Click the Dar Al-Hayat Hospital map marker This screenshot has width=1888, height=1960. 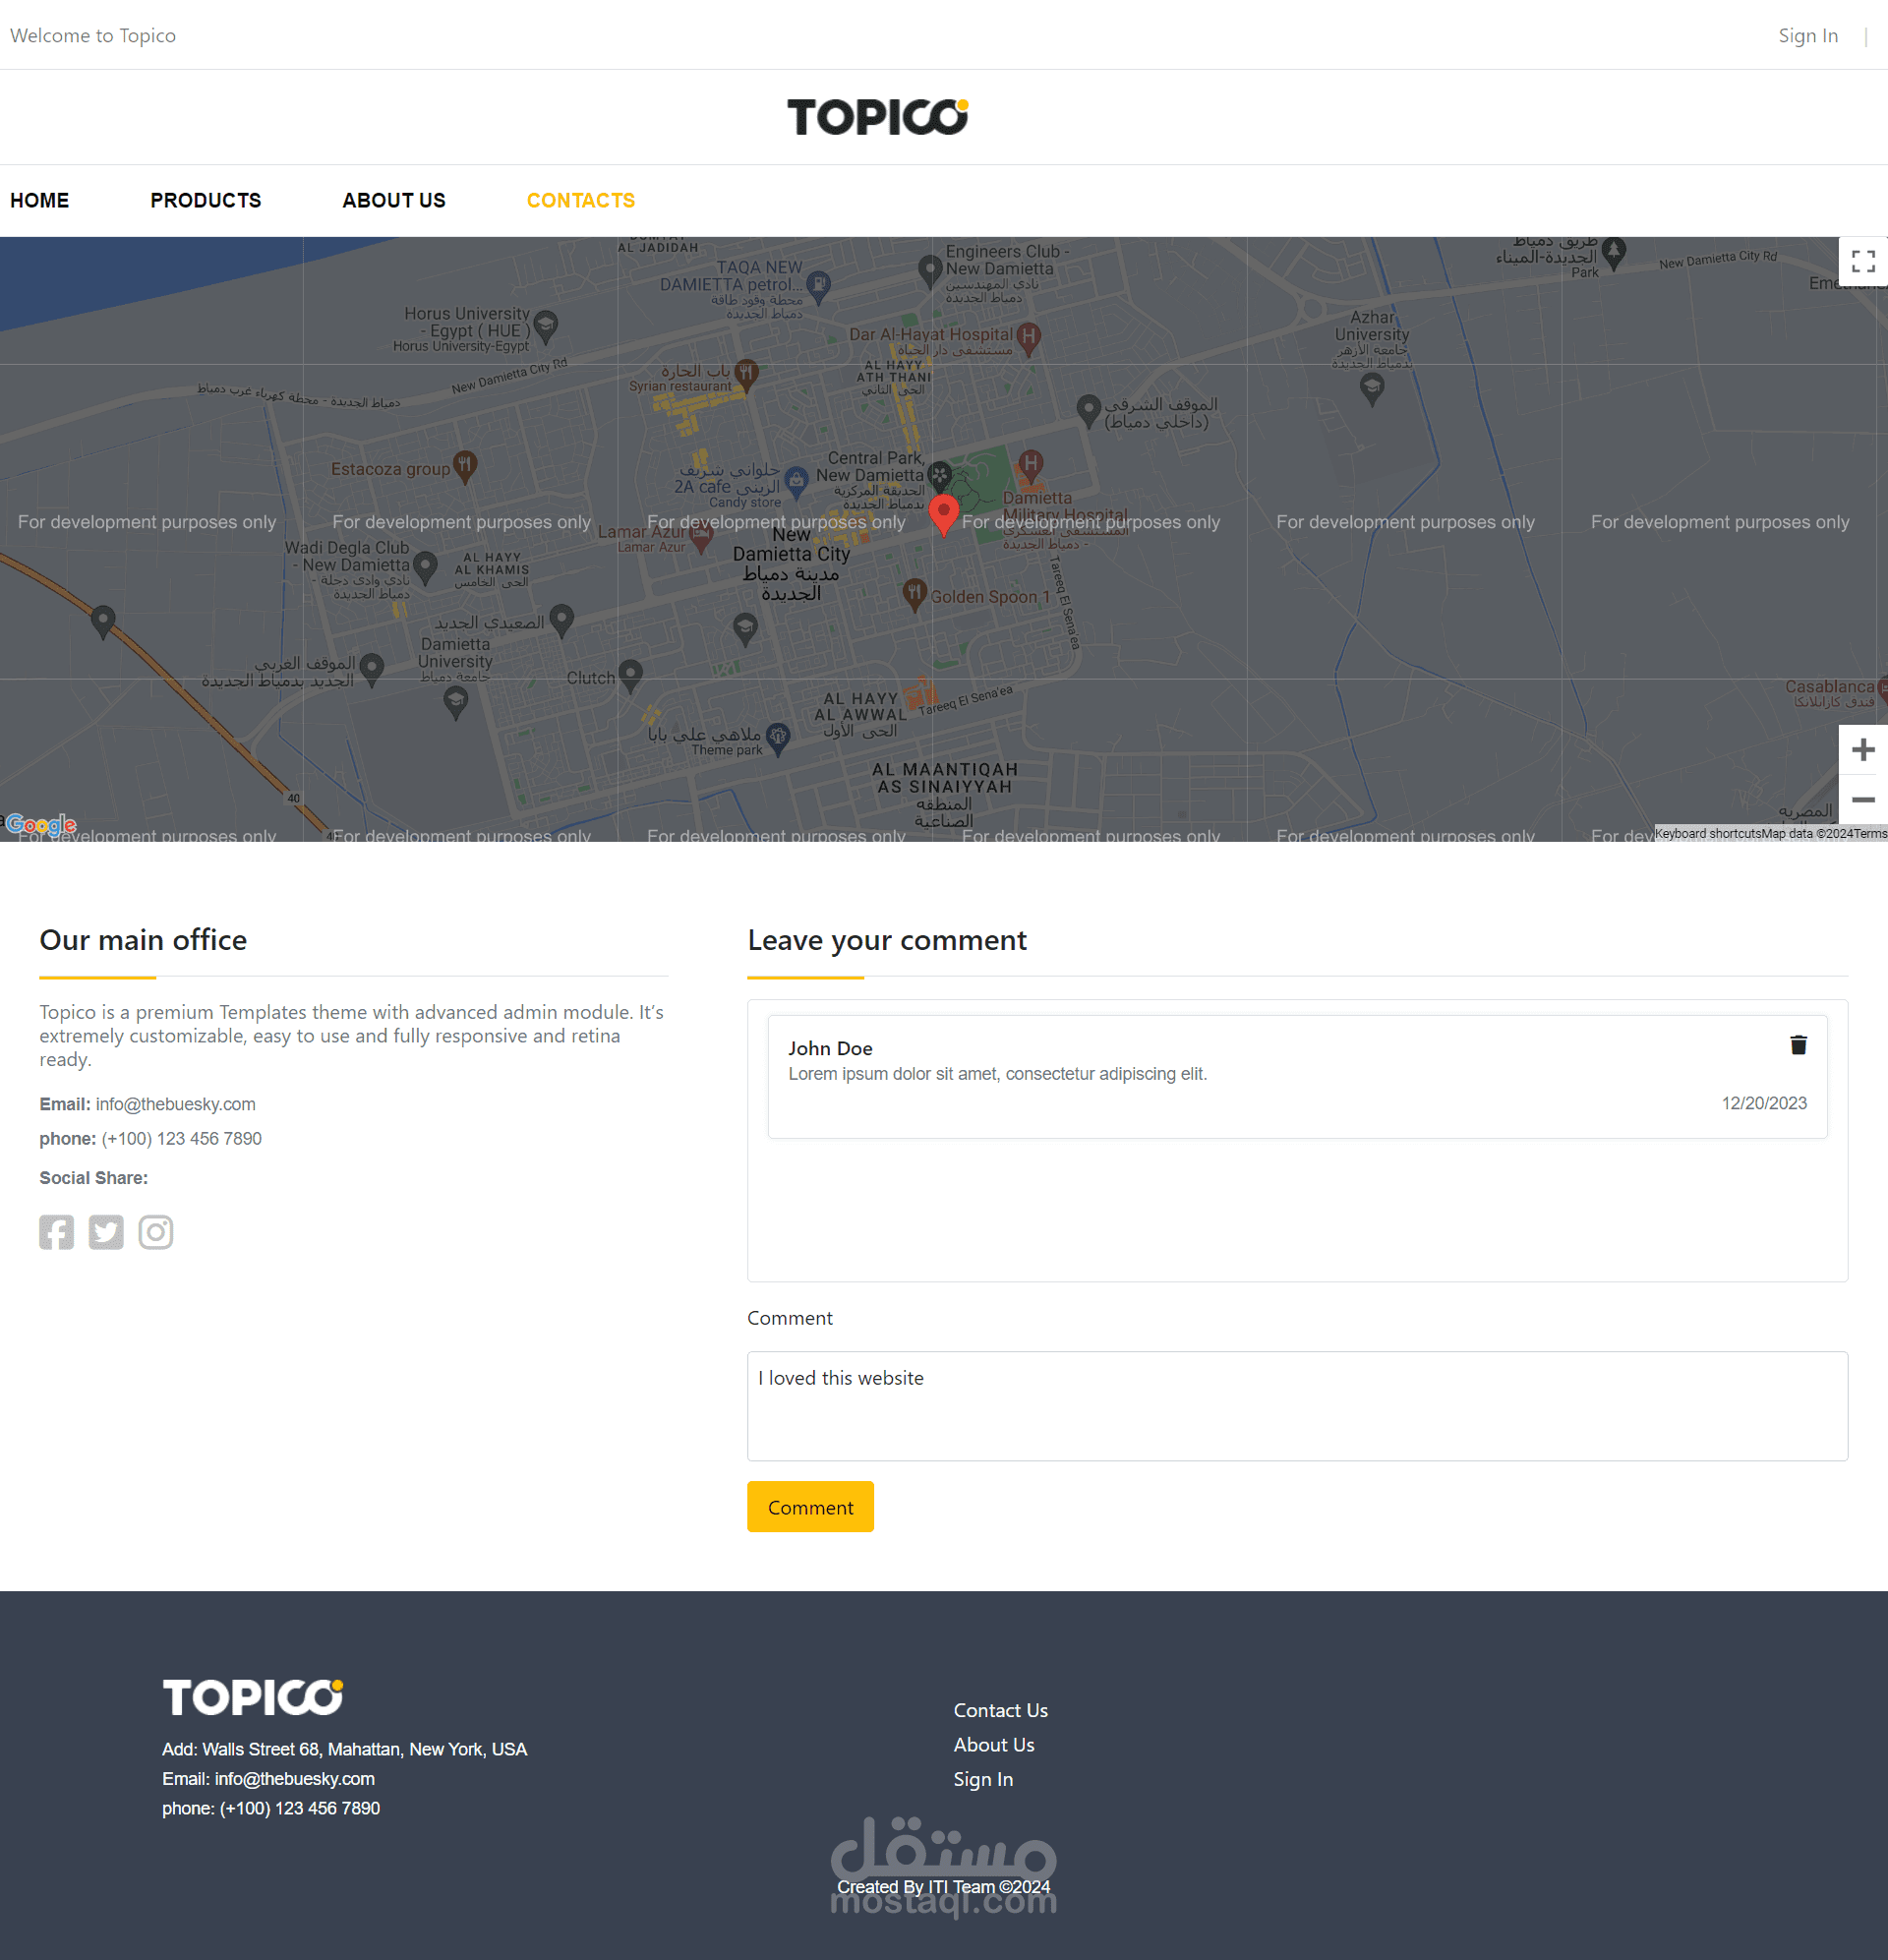1028,337
